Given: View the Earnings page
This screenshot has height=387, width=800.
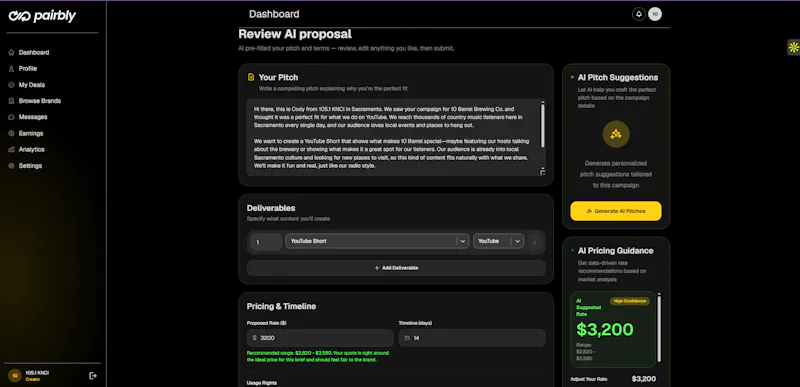Looking at the screenshot, I should coord(31,134).
